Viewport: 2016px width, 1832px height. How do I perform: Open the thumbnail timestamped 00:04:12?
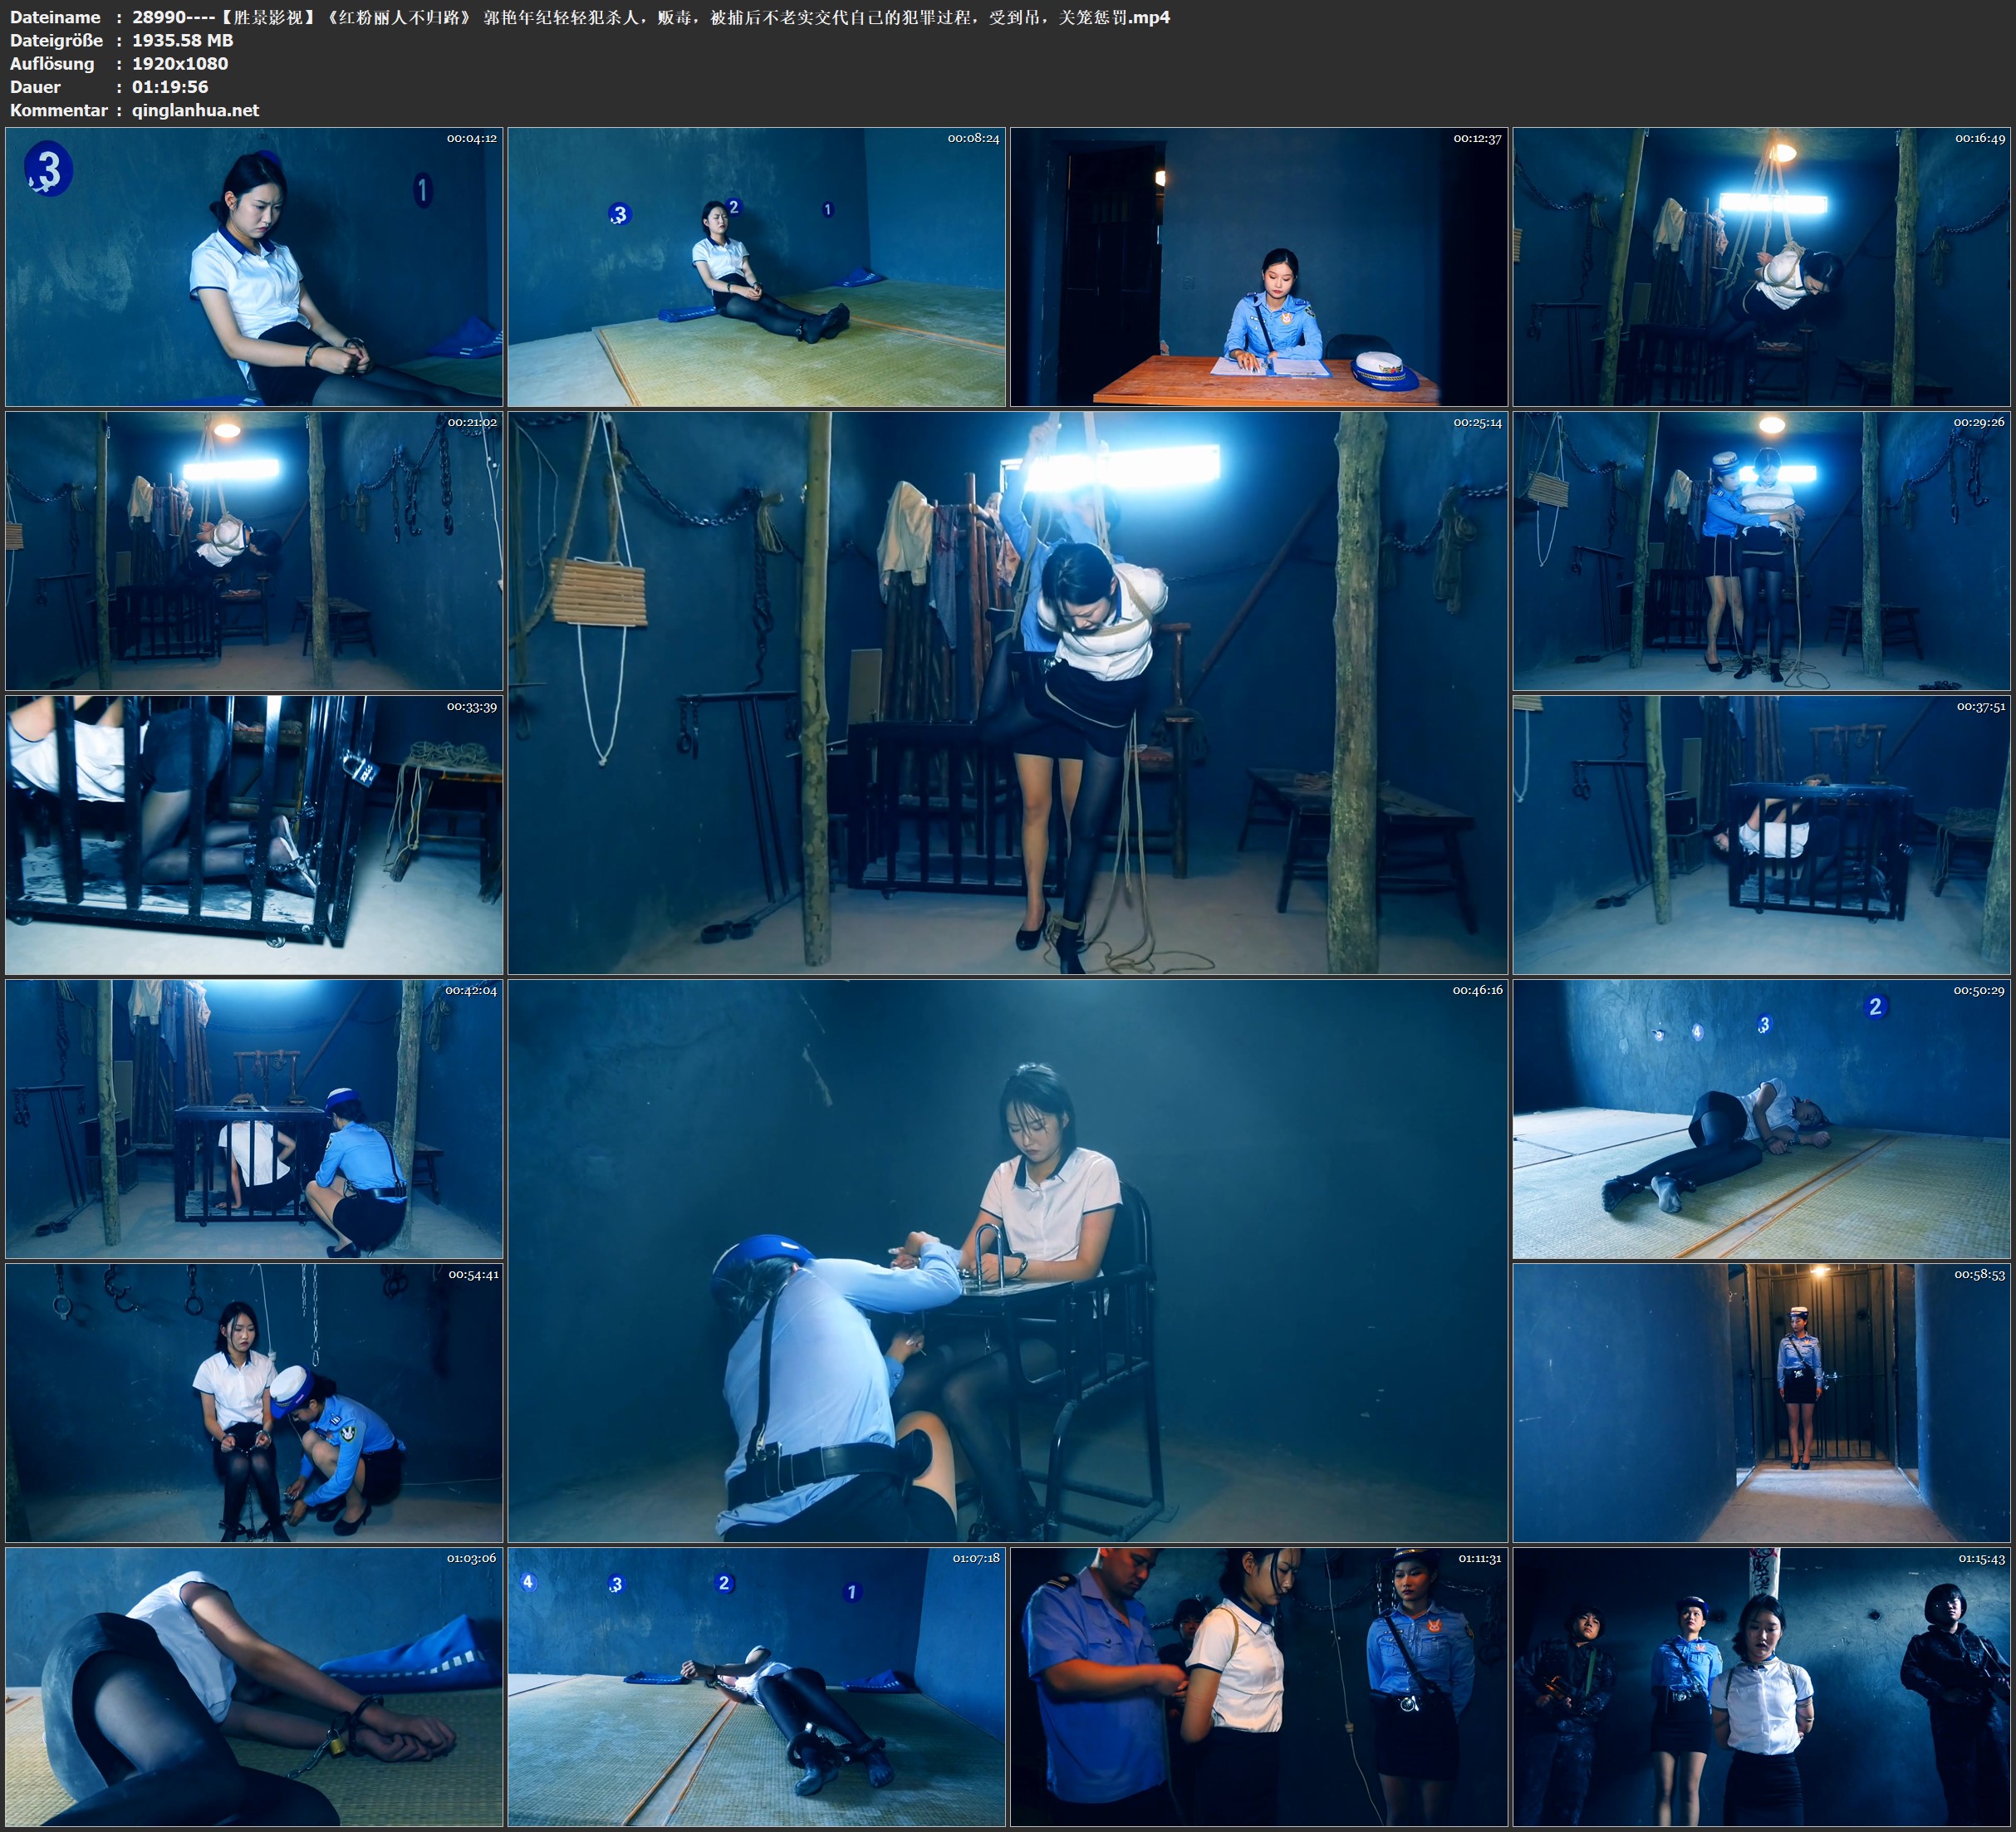(x=254, y=266)
